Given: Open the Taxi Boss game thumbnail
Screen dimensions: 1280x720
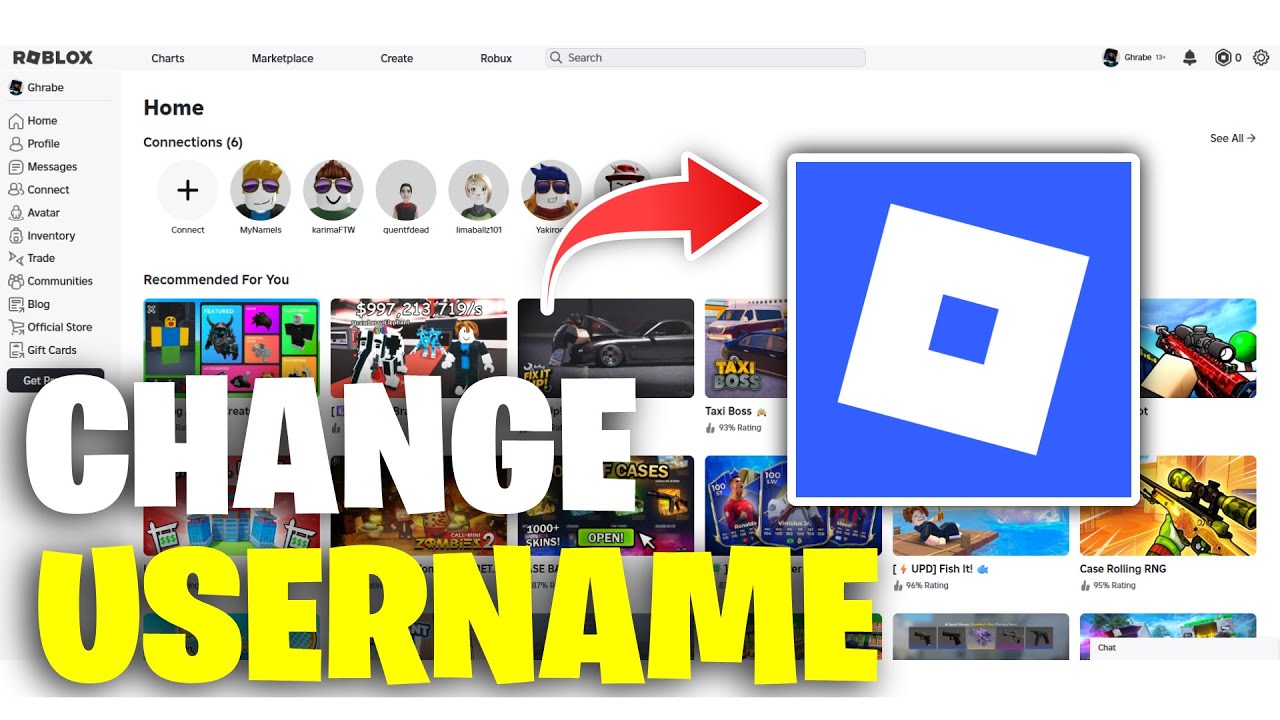Looking at the screenshot, I should click(x=745, y=348).
